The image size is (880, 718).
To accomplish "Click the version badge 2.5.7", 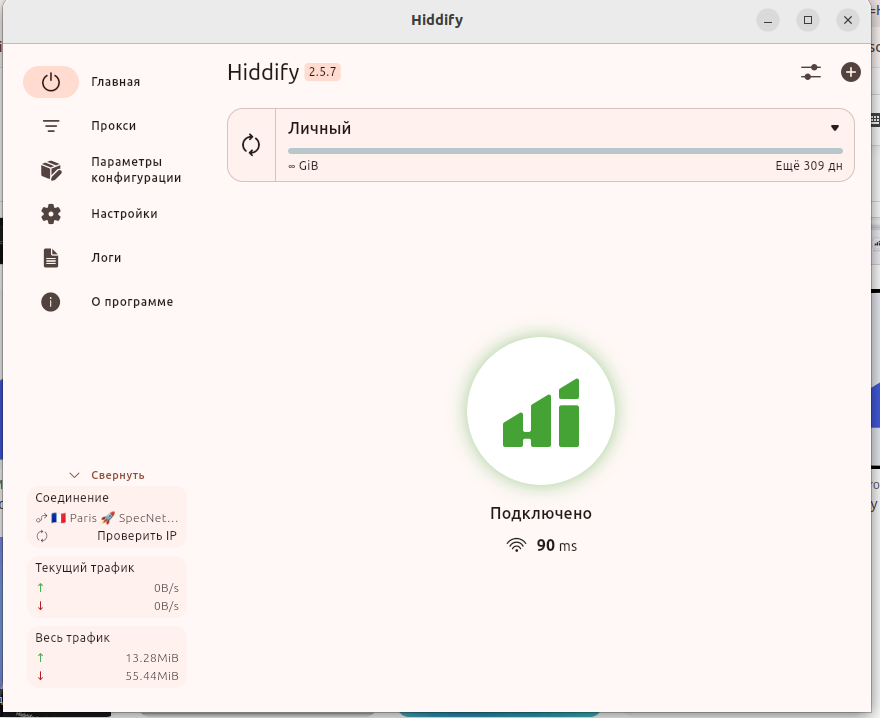I will pyautogui.click(x=322, y=72).
